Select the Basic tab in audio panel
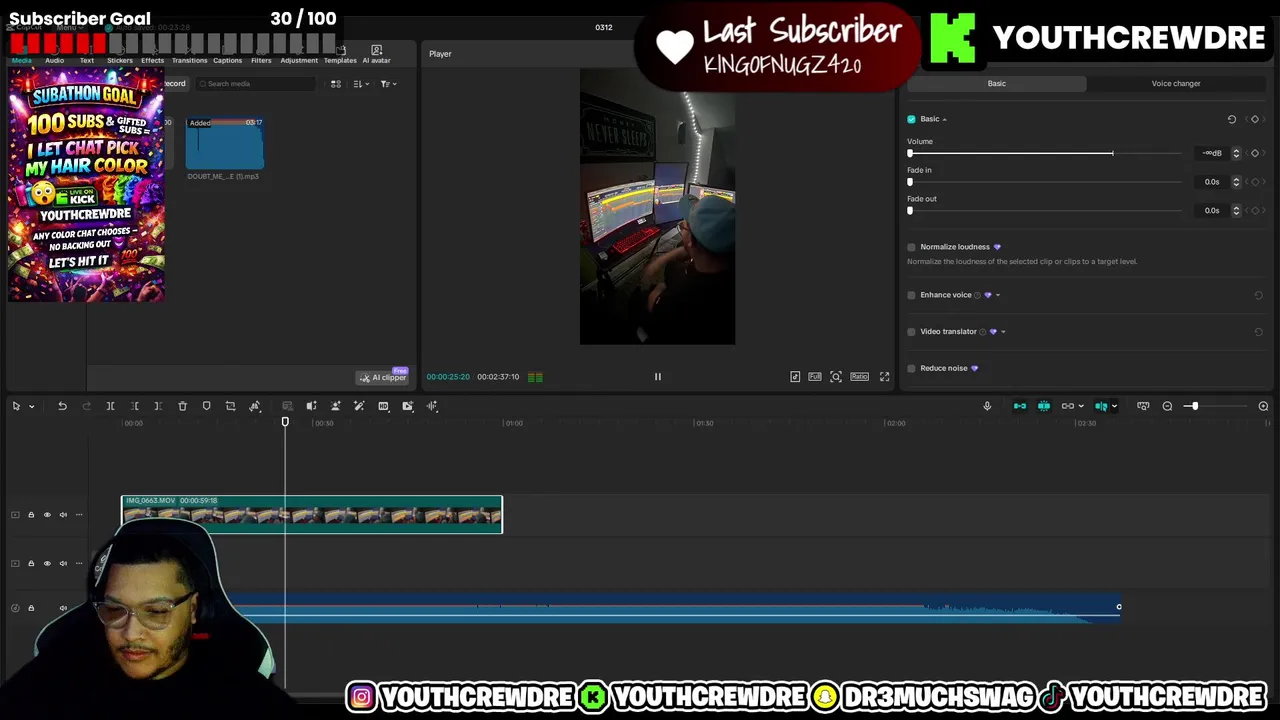This screenshot has width=1280, height=720. click(x=996, y=84)
